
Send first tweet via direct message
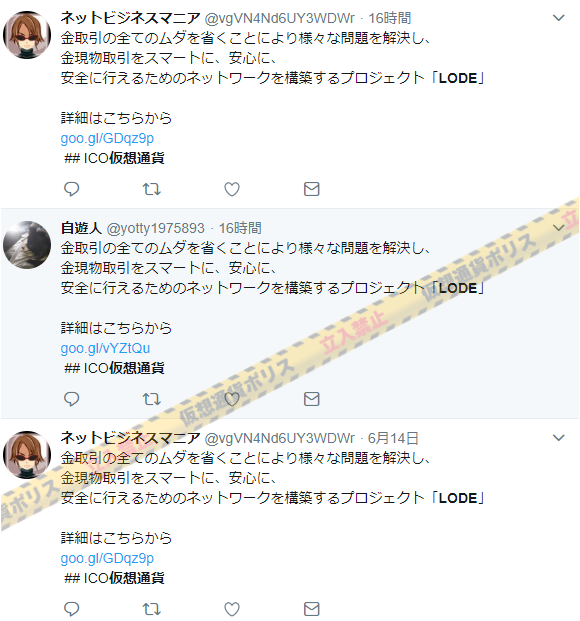click(x=312, y=189)
